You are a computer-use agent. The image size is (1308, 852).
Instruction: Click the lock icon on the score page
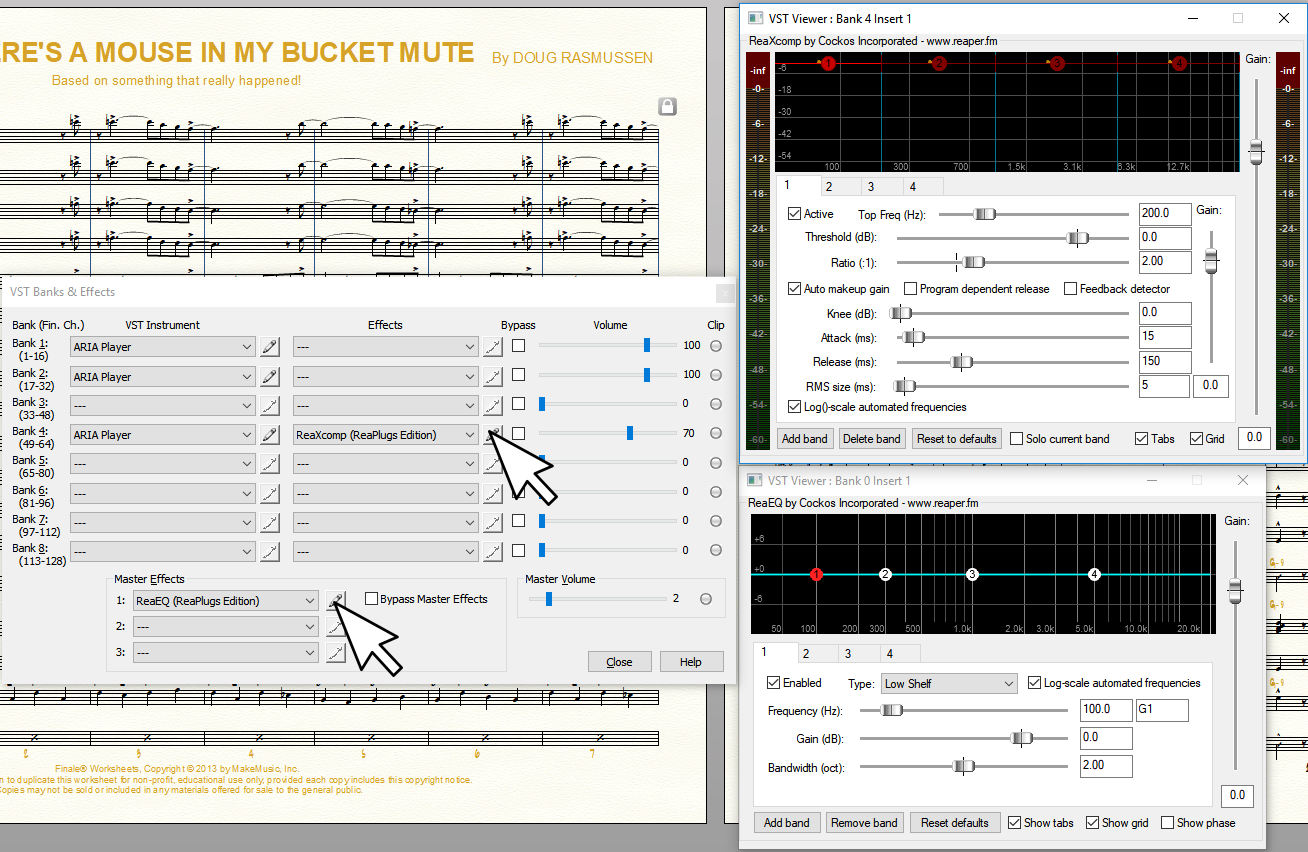point(668,106)
